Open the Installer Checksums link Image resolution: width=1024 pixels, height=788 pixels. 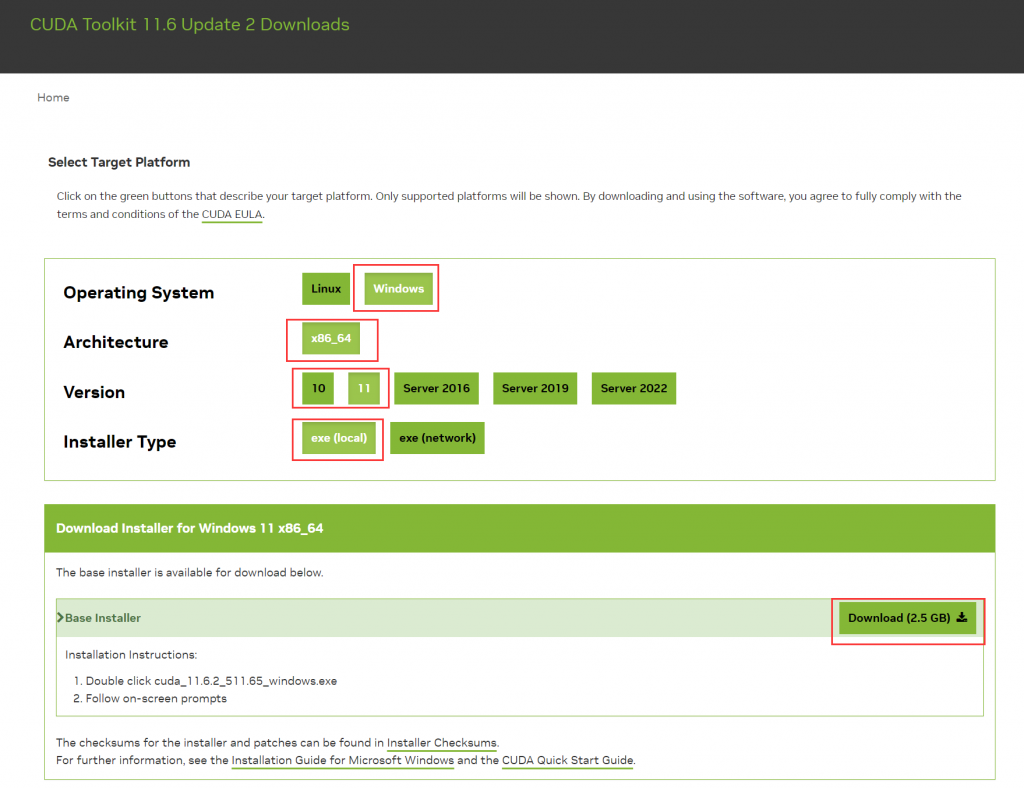[441, 742]
